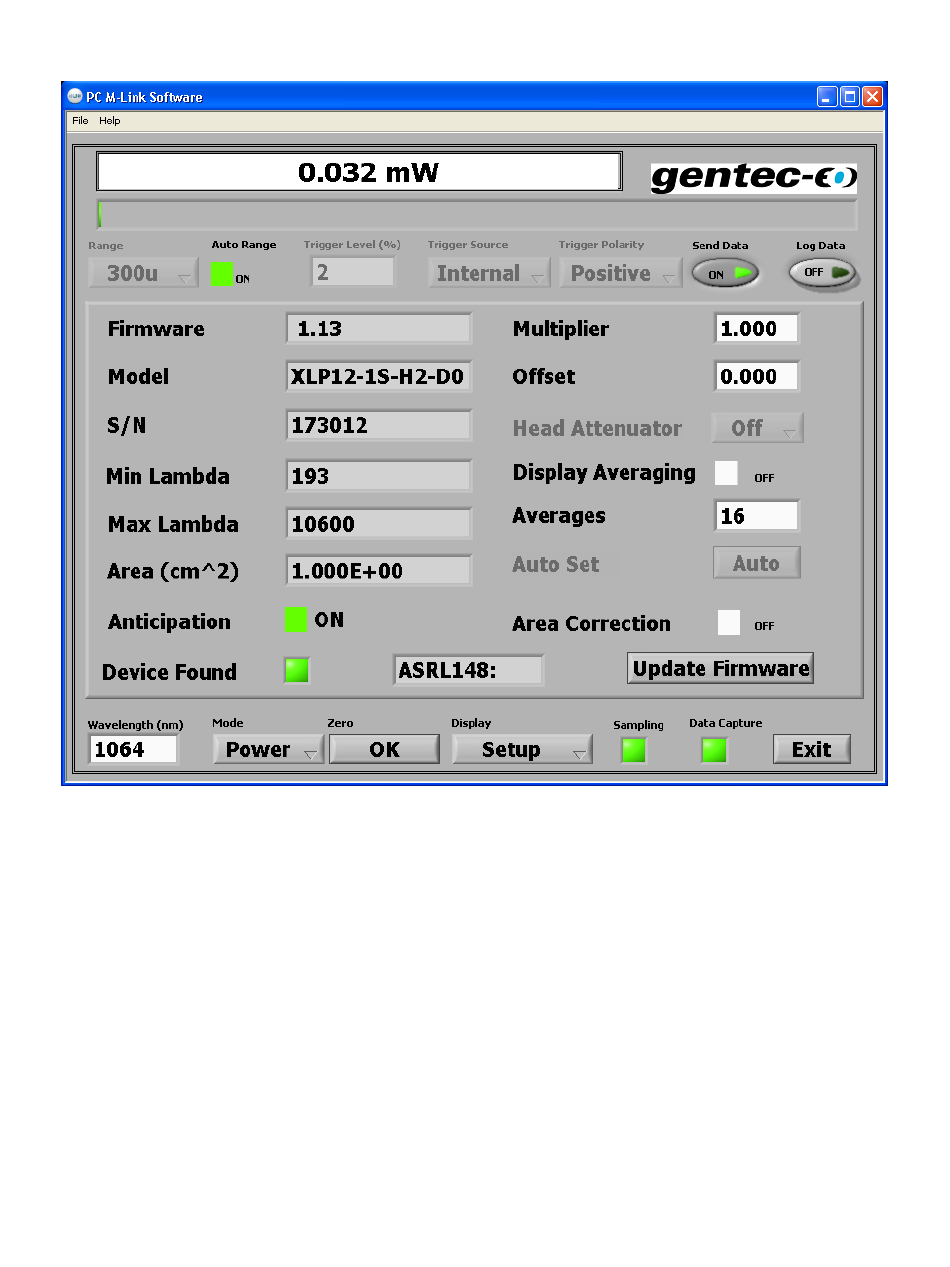Screen dimensions: 950x1267
Task: Click the Device Found indicator light
Action: pyautogui.click(x=296, y=670)
